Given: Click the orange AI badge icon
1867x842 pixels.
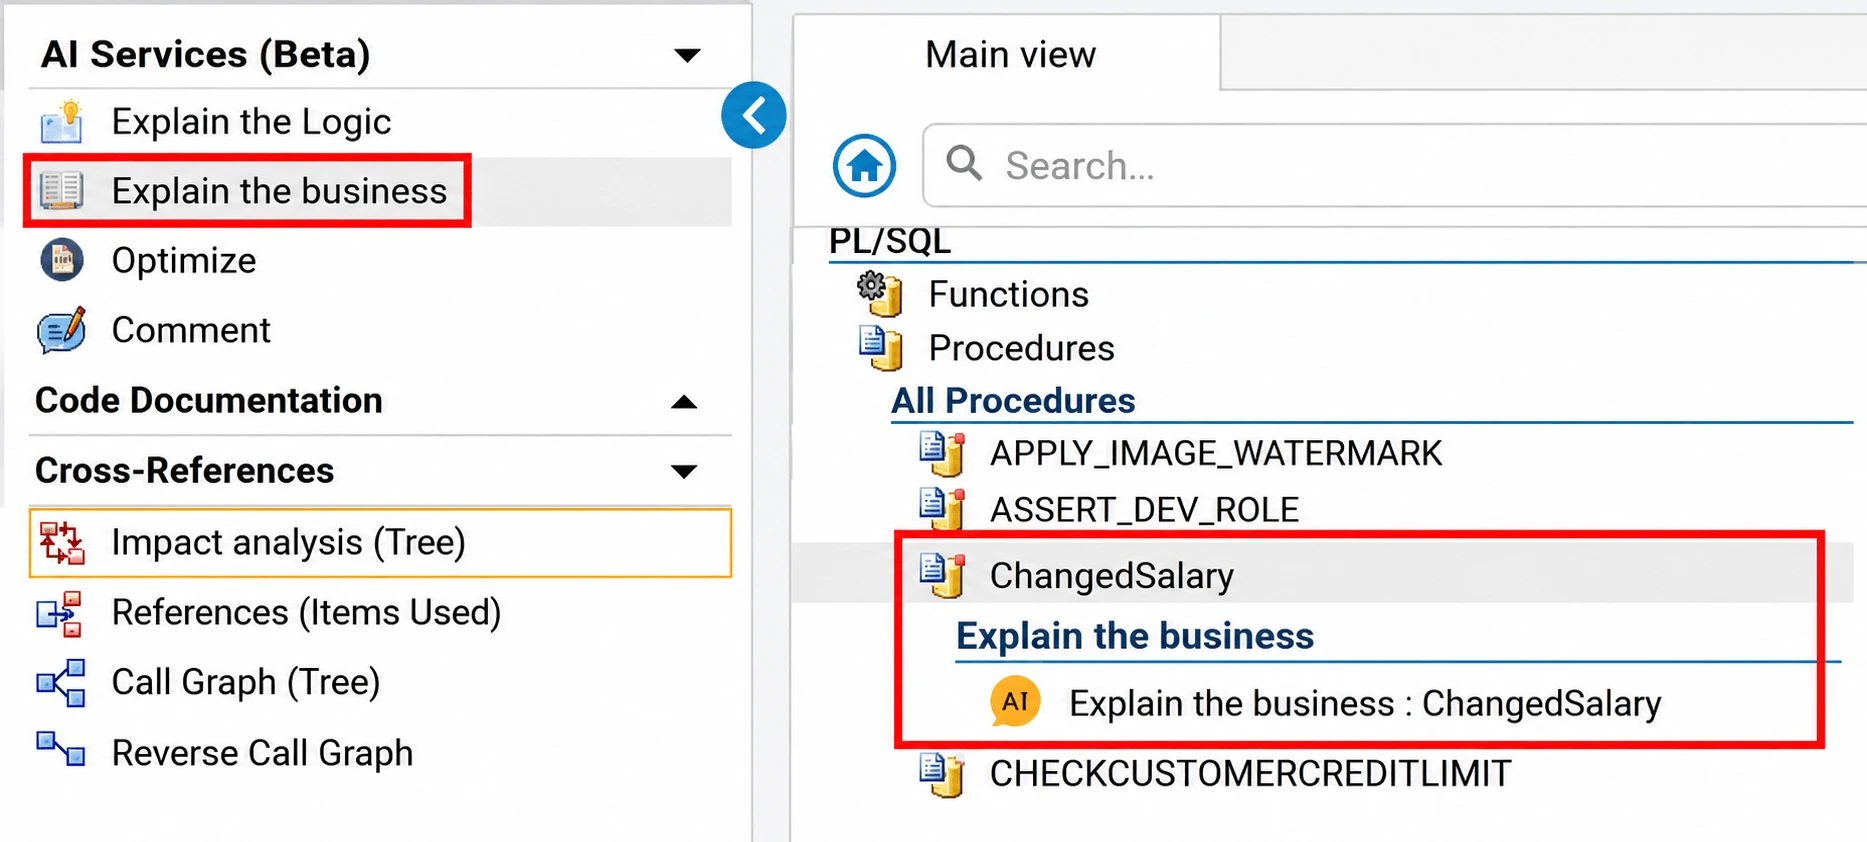Looking at the screenshot, I should 1015,702.
